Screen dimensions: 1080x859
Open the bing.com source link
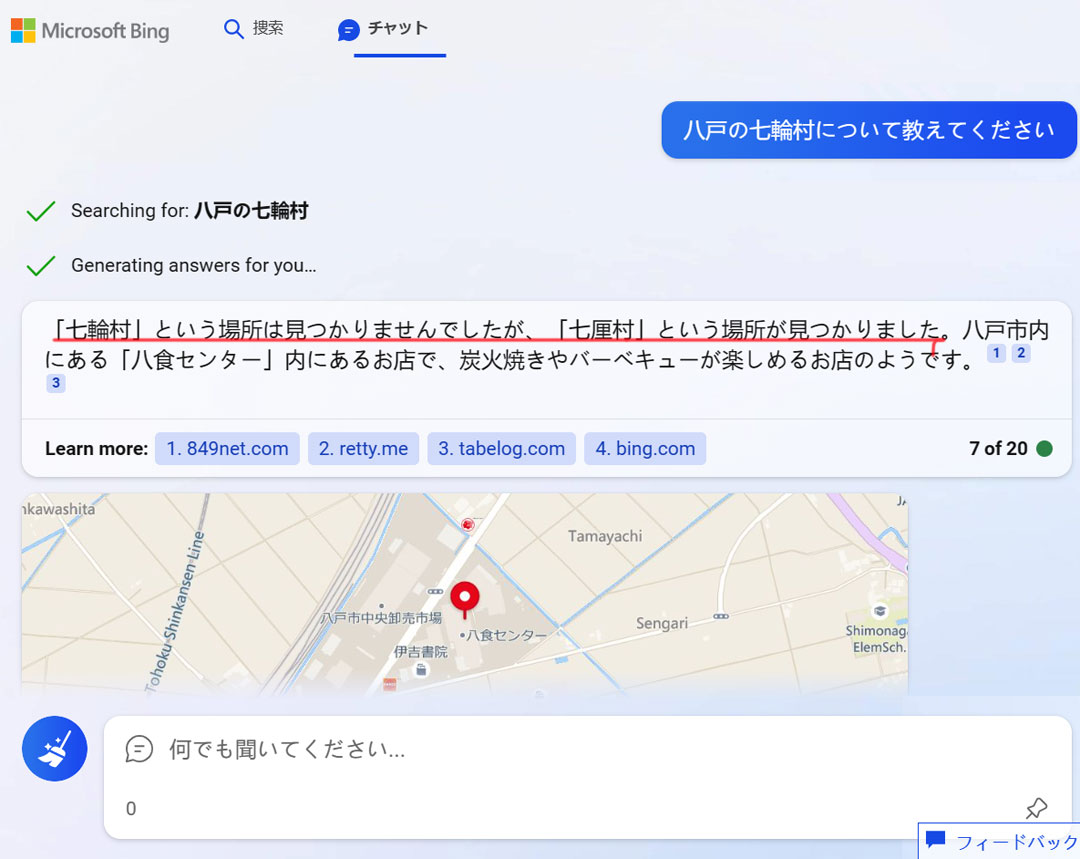coord(645,448)
